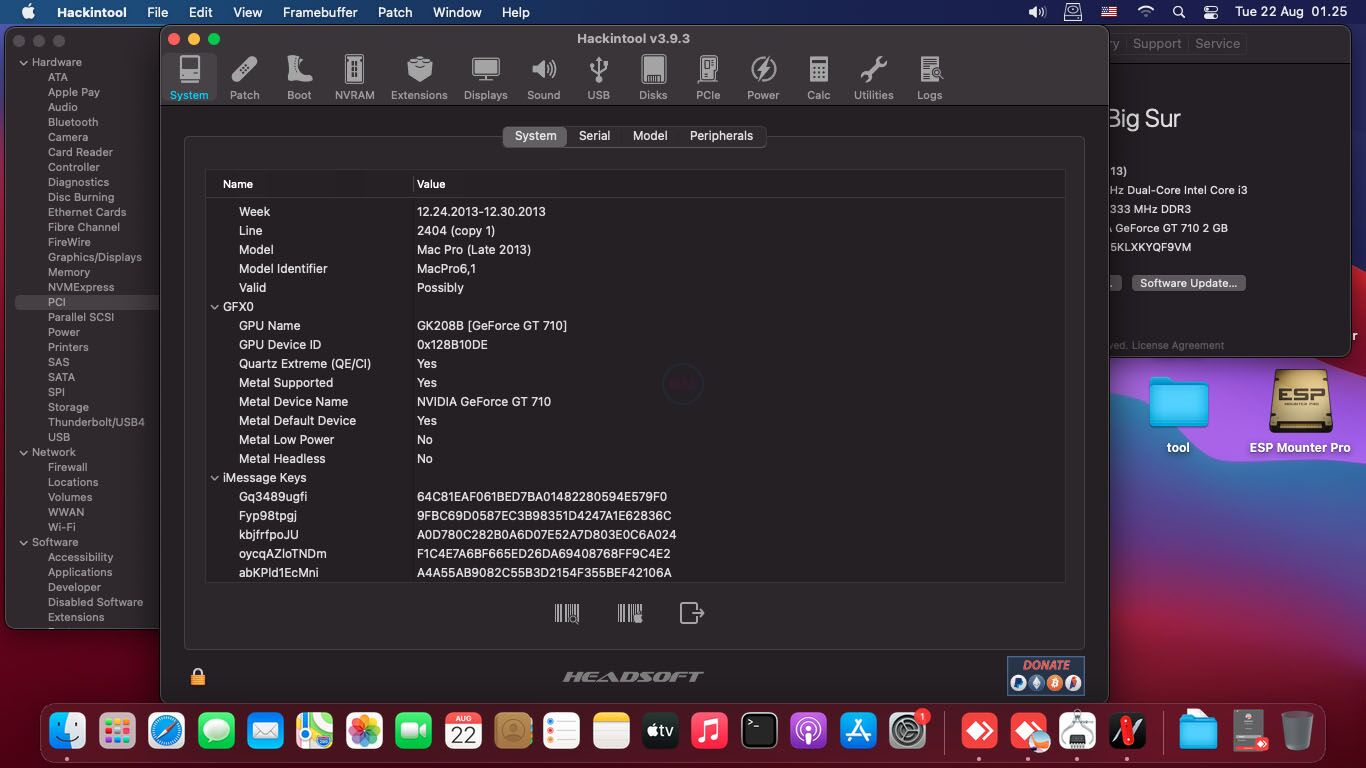This screenshot has width=1366, height=768.
Task: Open the Patch toolbar section
Action: coord(244,78)
